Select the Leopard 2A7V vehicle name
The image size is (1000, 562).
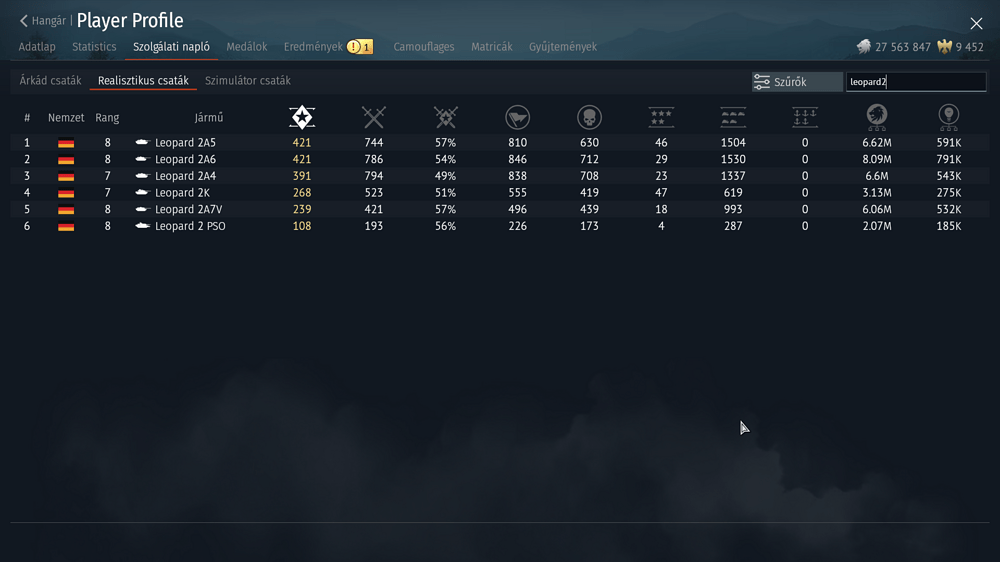coord(188,209)
